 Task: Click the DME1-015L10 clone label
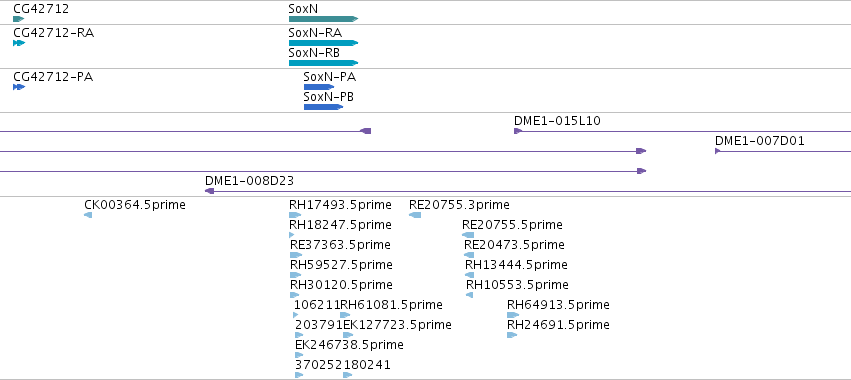[x=557, y=121]
